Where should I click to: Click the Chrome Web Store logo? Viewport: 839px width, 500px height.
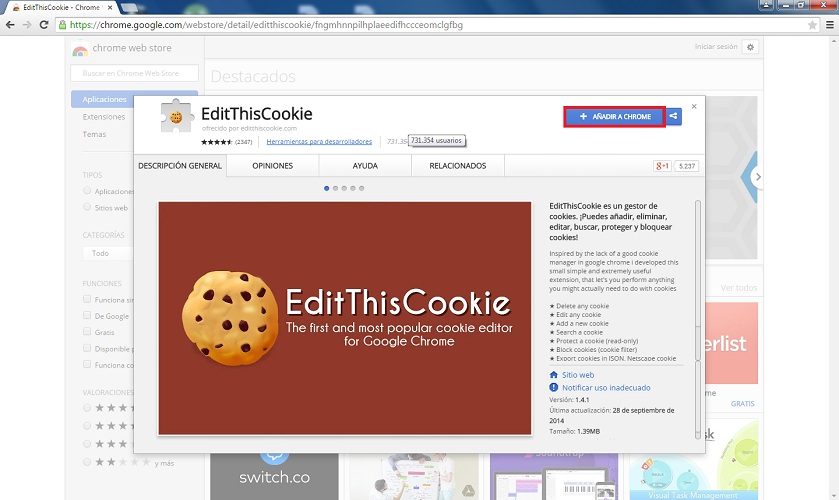(x=80, y=50)
